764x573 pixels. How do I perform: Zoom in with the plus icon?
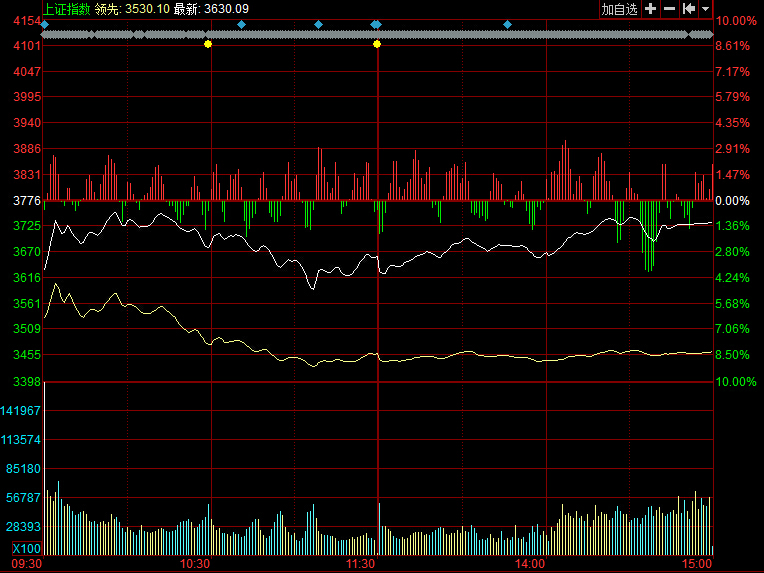(650, 9)
